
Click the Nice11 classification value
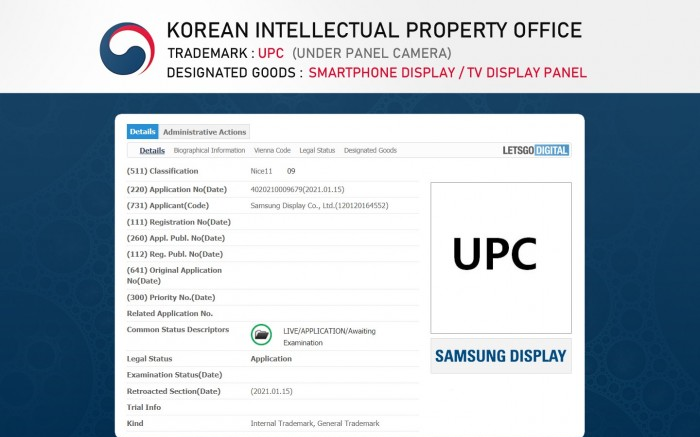[x=261, y=171]
